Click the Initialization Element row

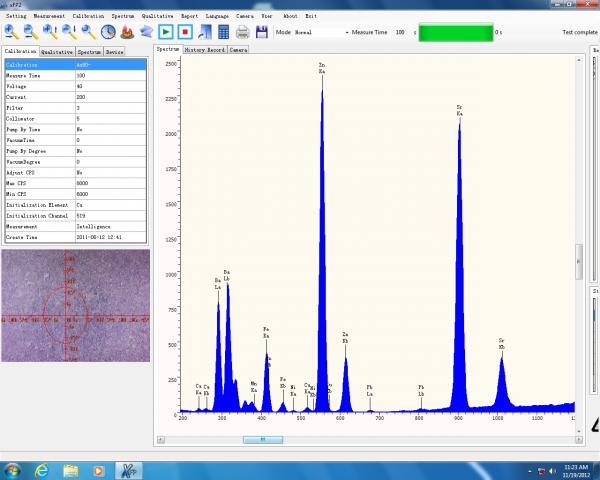[75, 205]
